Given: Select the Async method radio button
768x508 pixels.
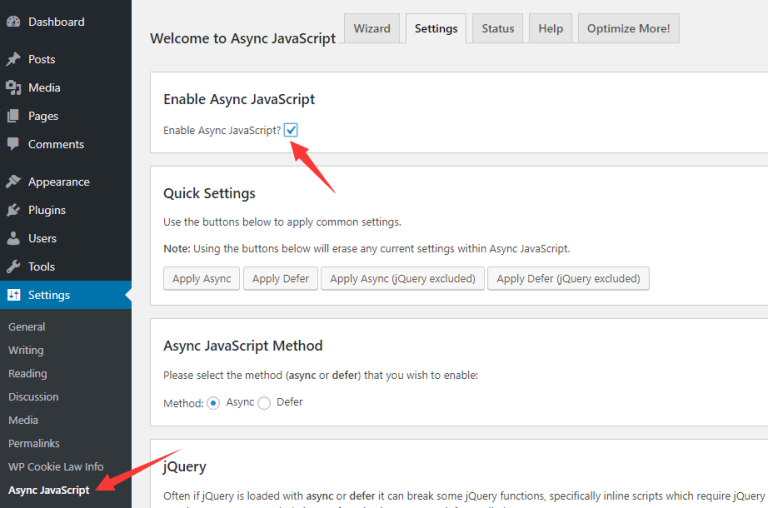Looking at the screenshot, I should pyautogui.click(x=213, y=403).
